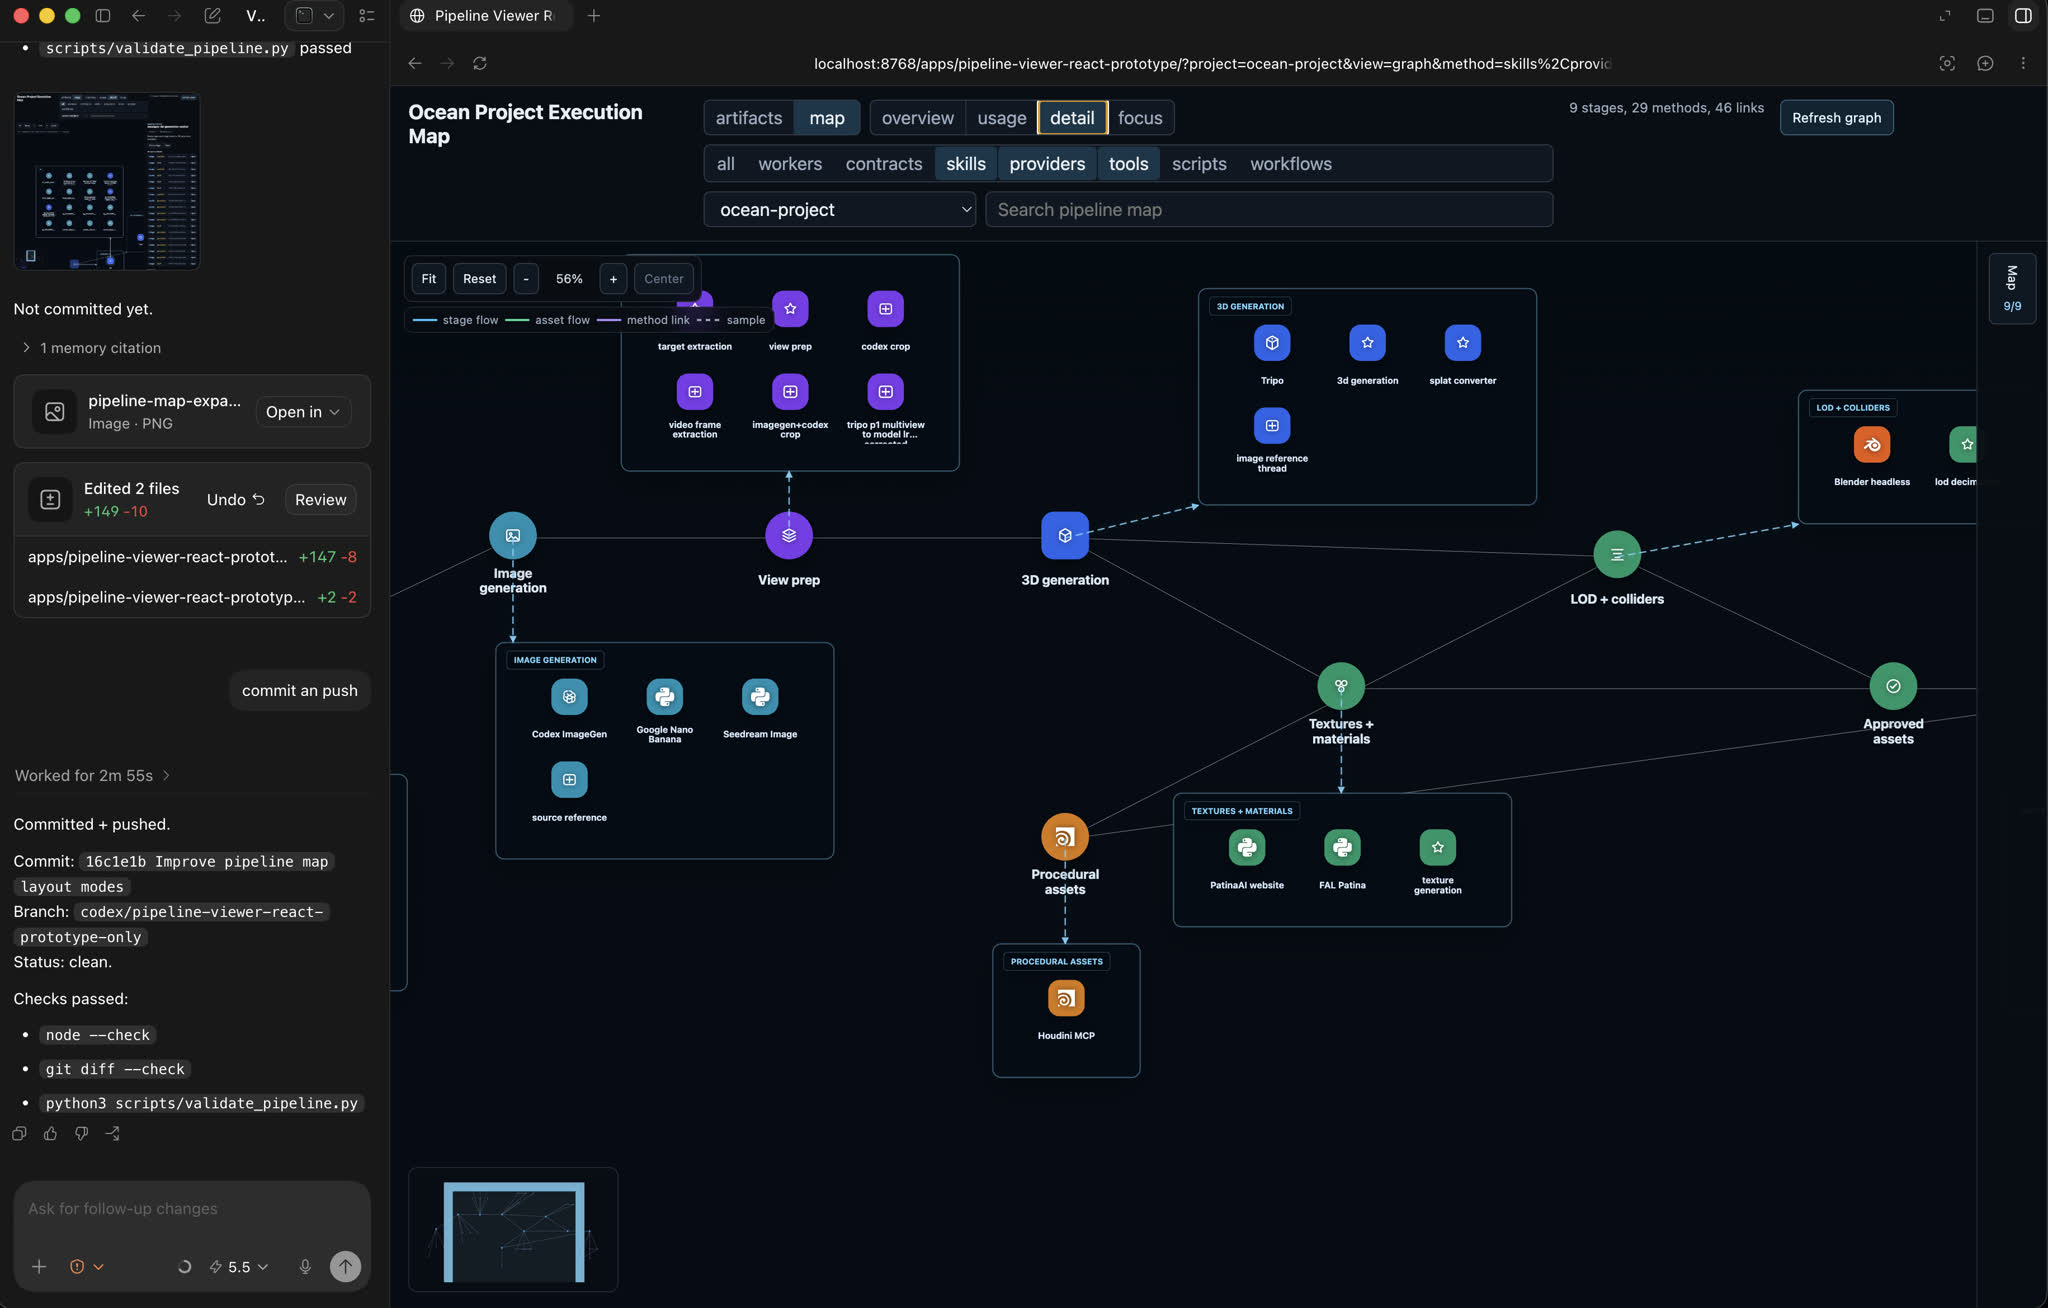Select the View prep stage node
The image size is (2048, 1308).
coord(789,536)
